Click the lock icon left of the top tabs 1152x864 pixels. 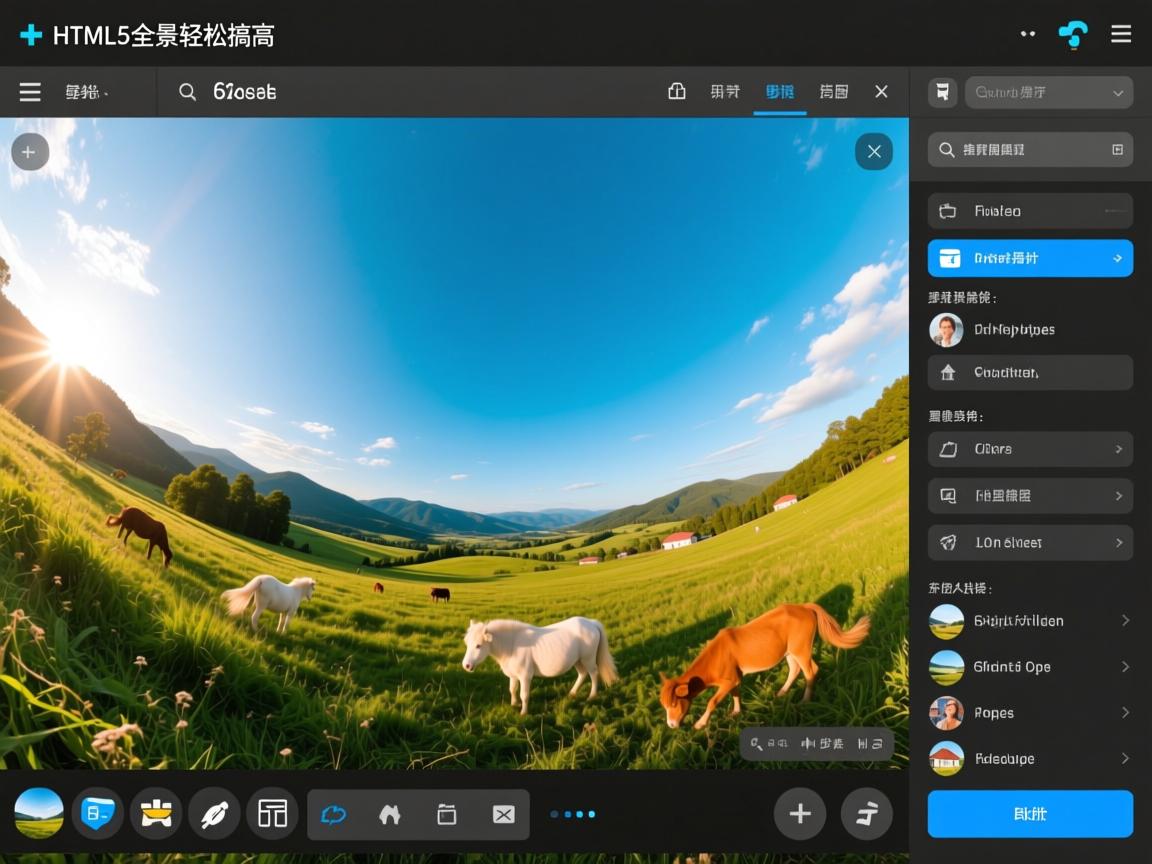pyautogui.click(x=677, y=91)
